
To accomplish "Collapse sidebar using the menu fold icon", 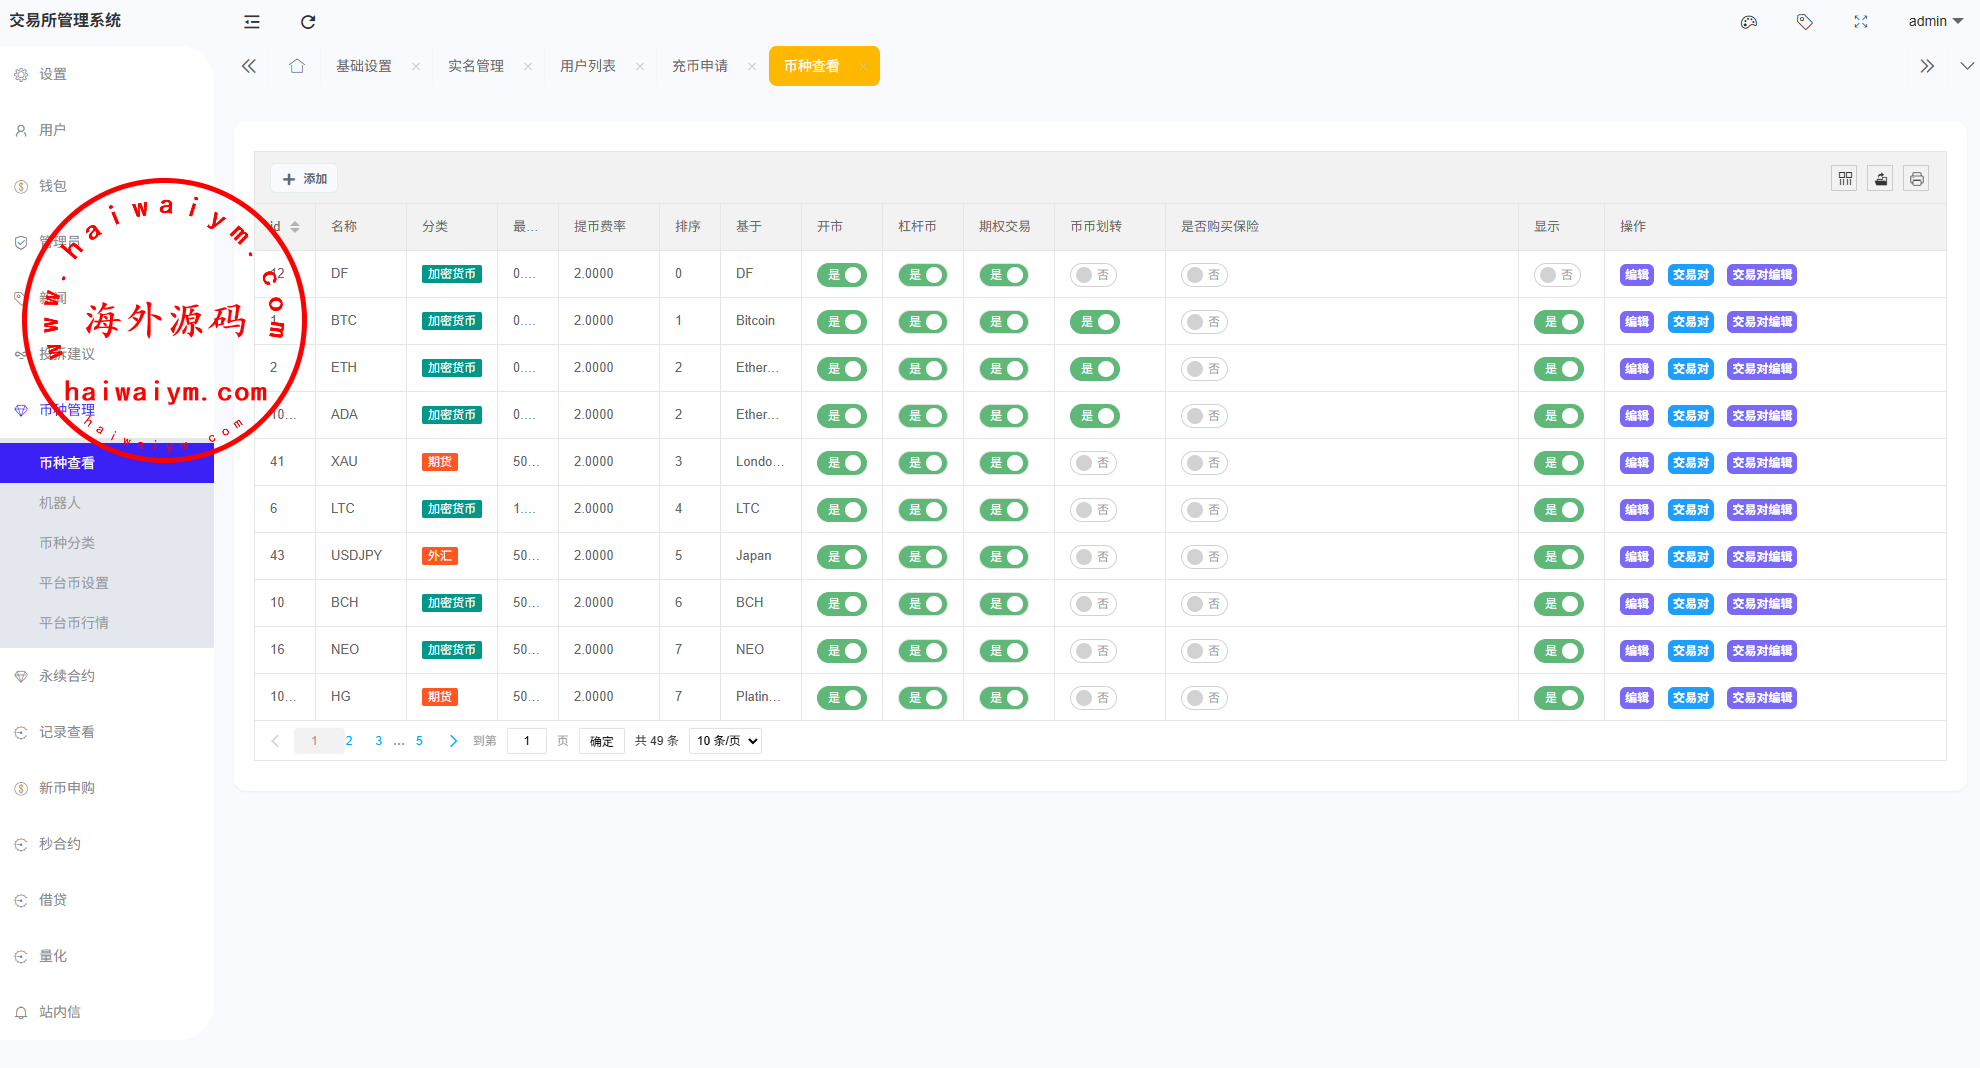I will 252,22.
